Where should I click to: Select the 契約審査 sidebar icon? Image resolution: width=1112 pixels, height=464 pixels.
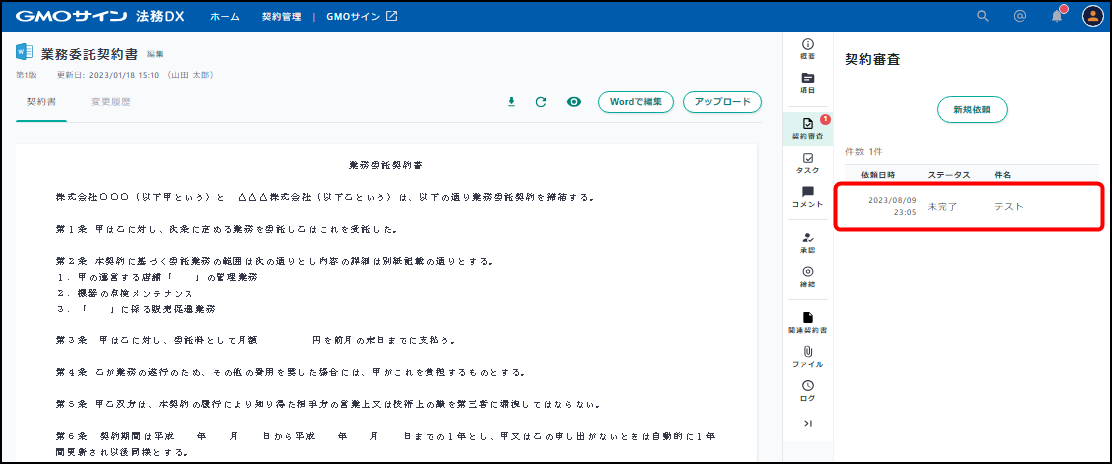[807, 128]
